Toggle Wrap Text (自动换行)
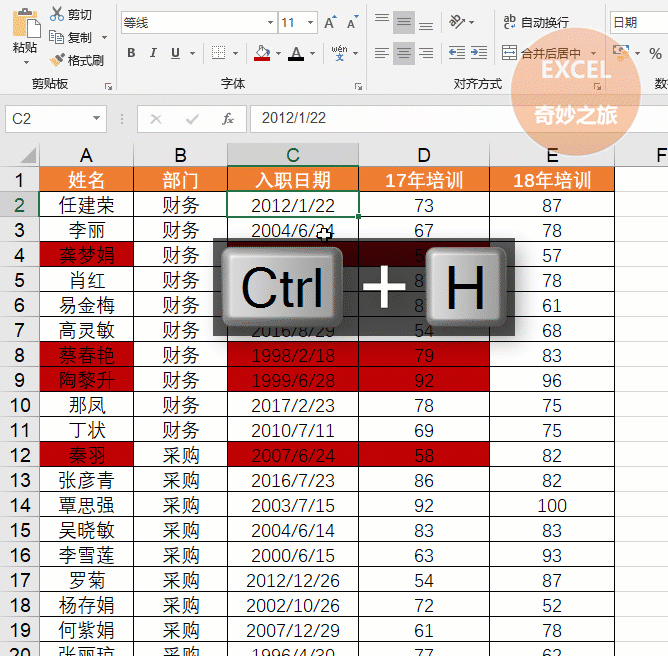Image resolution: width=668 pixels, height=656 pixels. point(535,22)
